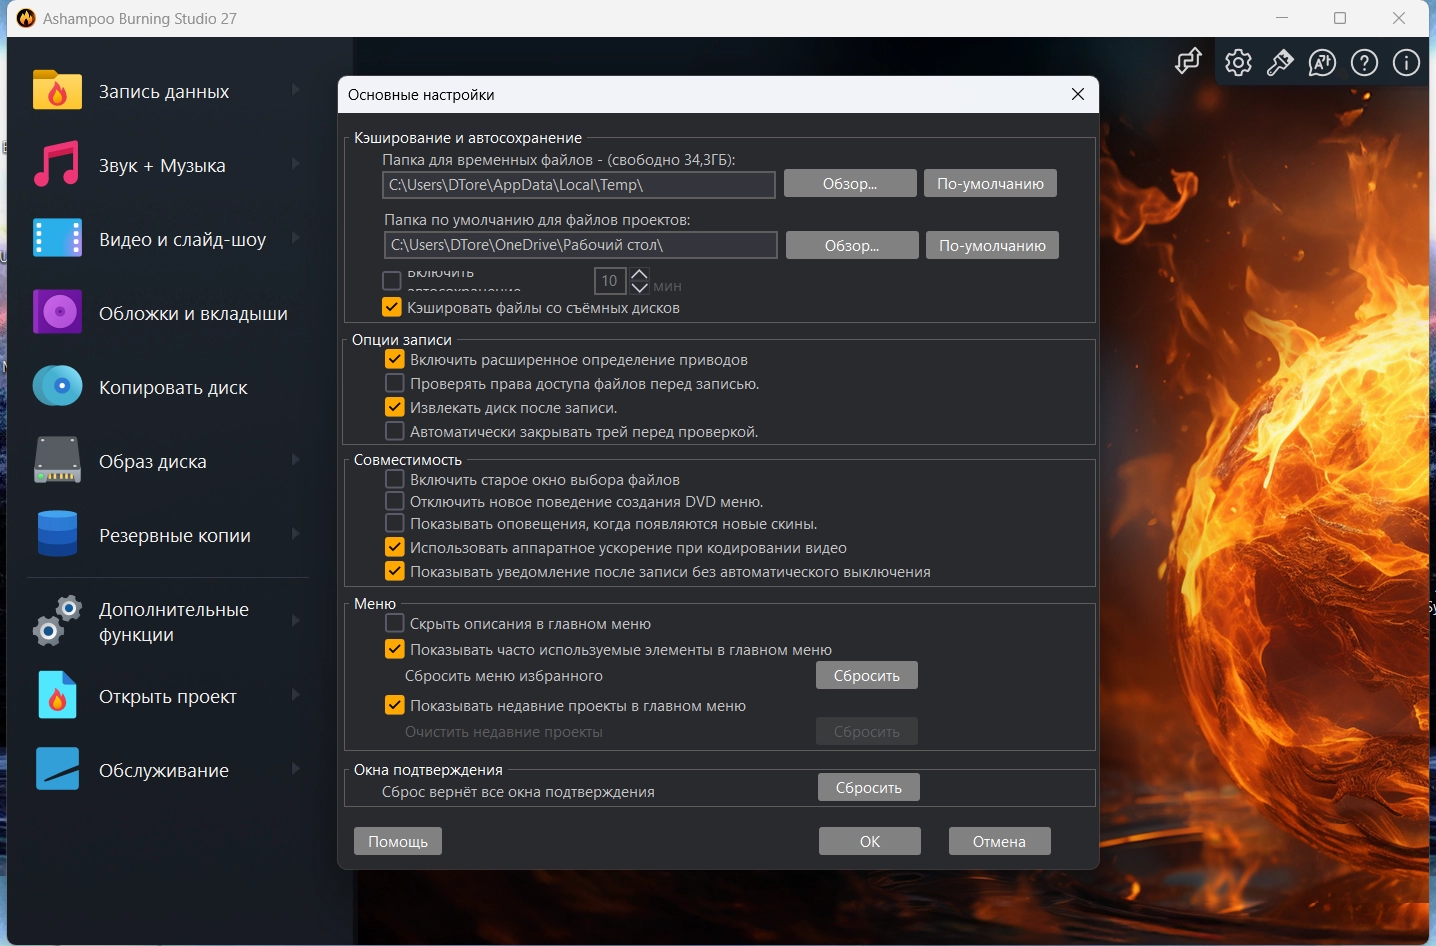Click the Видео и слайд-шоу film icon

(57, 239)
